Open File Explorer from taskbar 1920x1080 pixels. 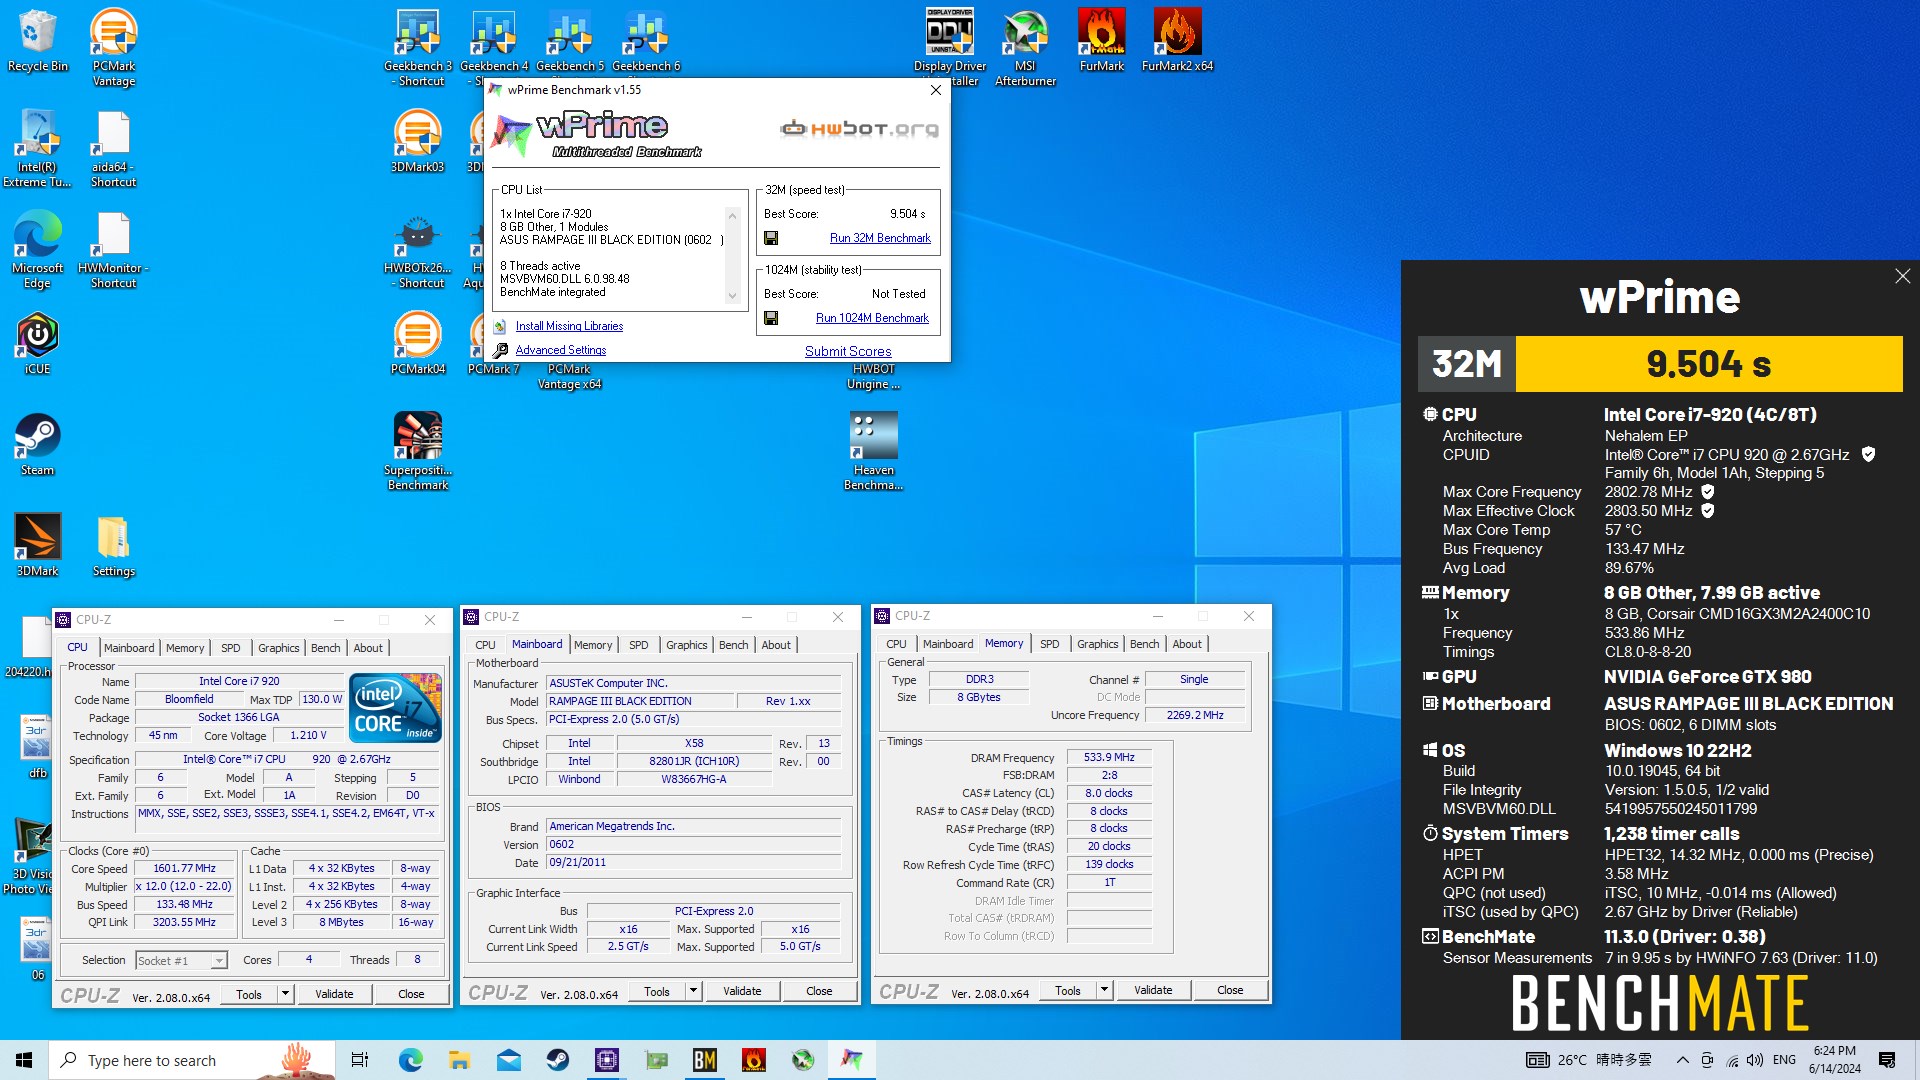click(459, 1060)
